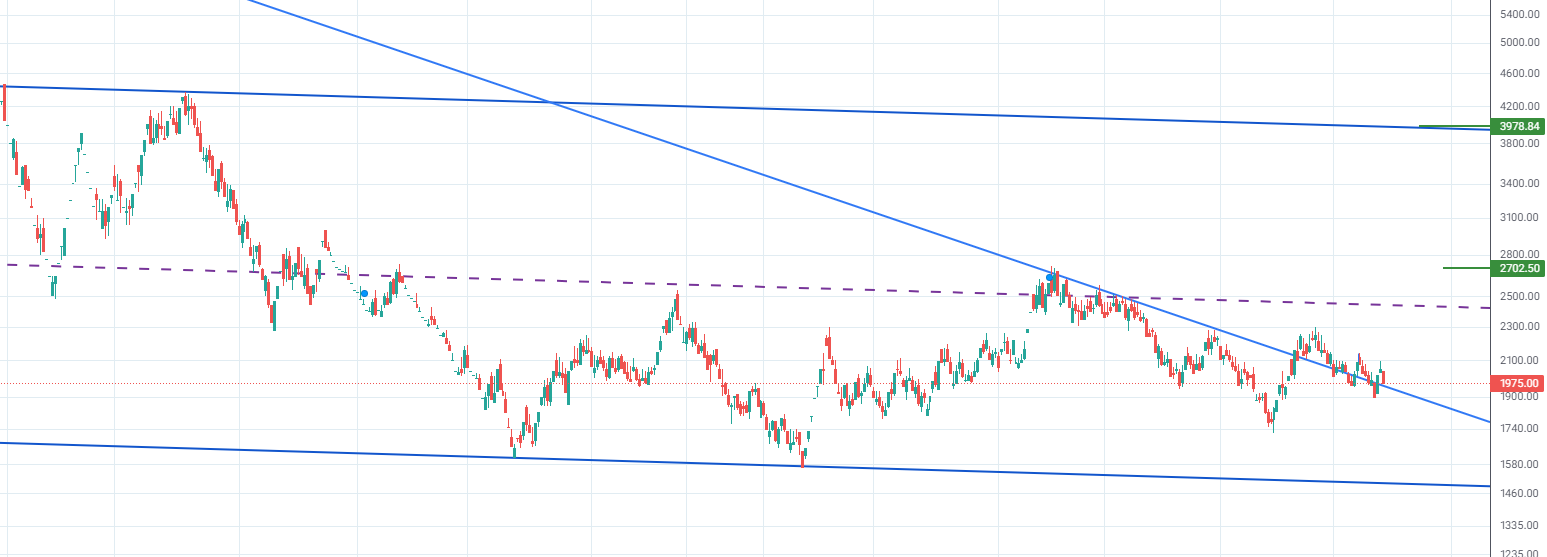
Task: Click the 5400.00 price axis label
Action: [x=1518, y=14]
